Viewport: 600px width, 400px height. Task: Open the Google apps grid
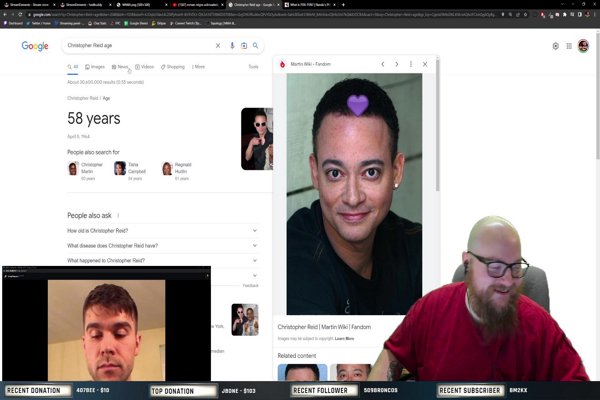[x=569, y=46]
